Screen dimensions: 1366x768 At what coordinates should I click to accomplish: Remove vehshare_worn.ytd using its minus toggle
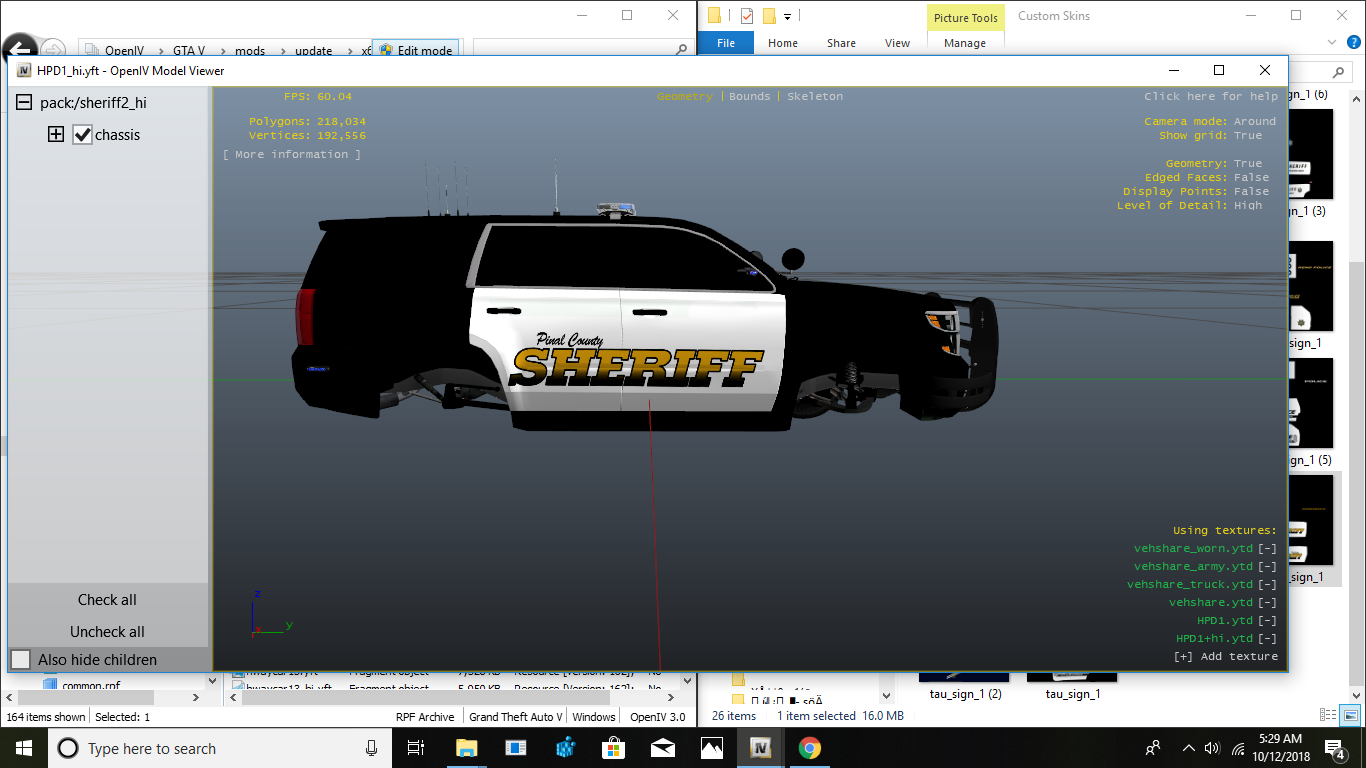click(1267, 549)
